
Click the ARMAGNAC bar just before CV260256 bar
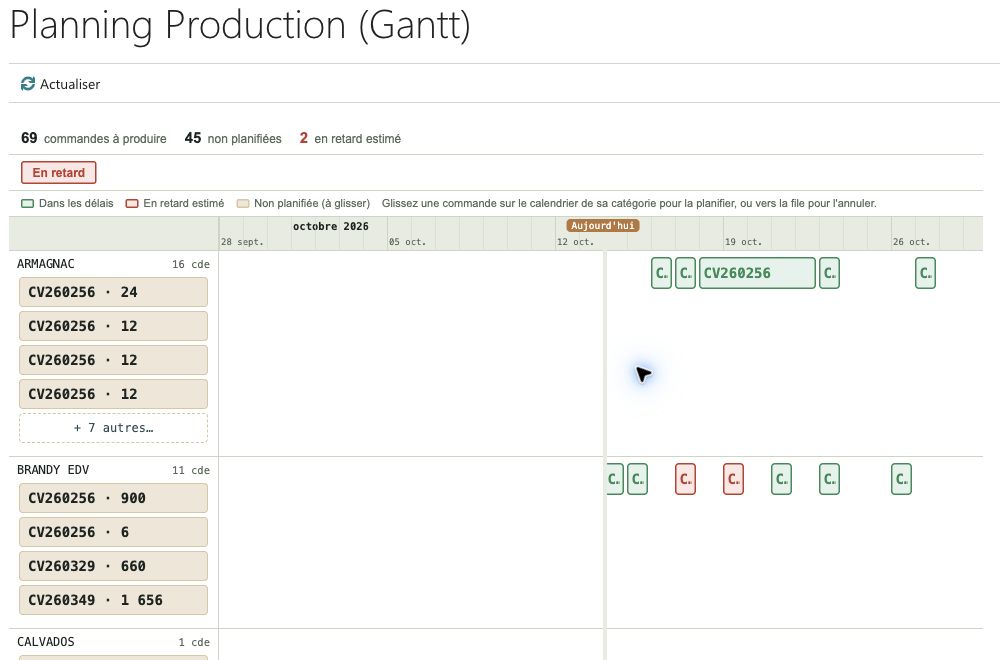pos(686,273)
